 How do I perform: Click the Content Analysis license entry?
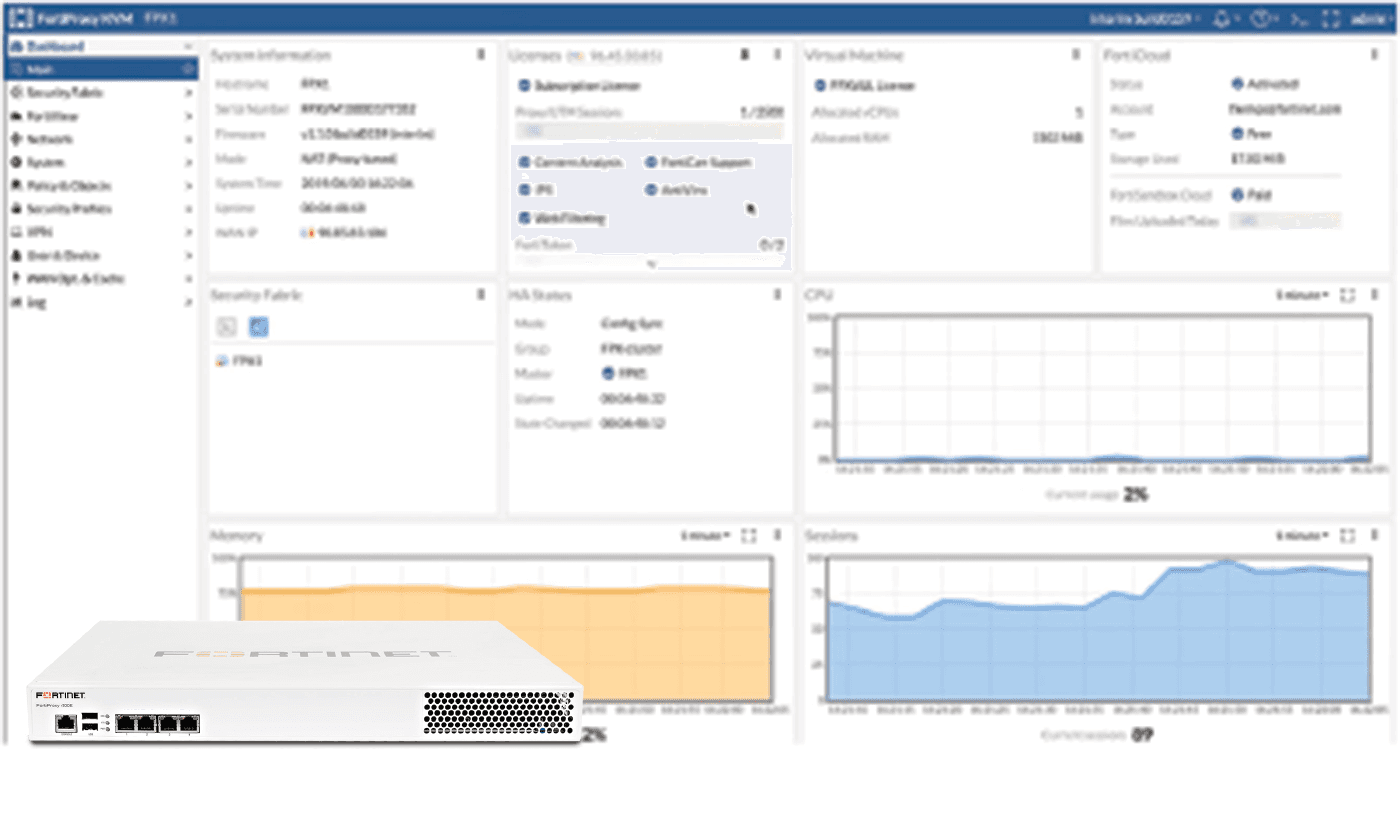pyautogui.click(x=572, y=162)
